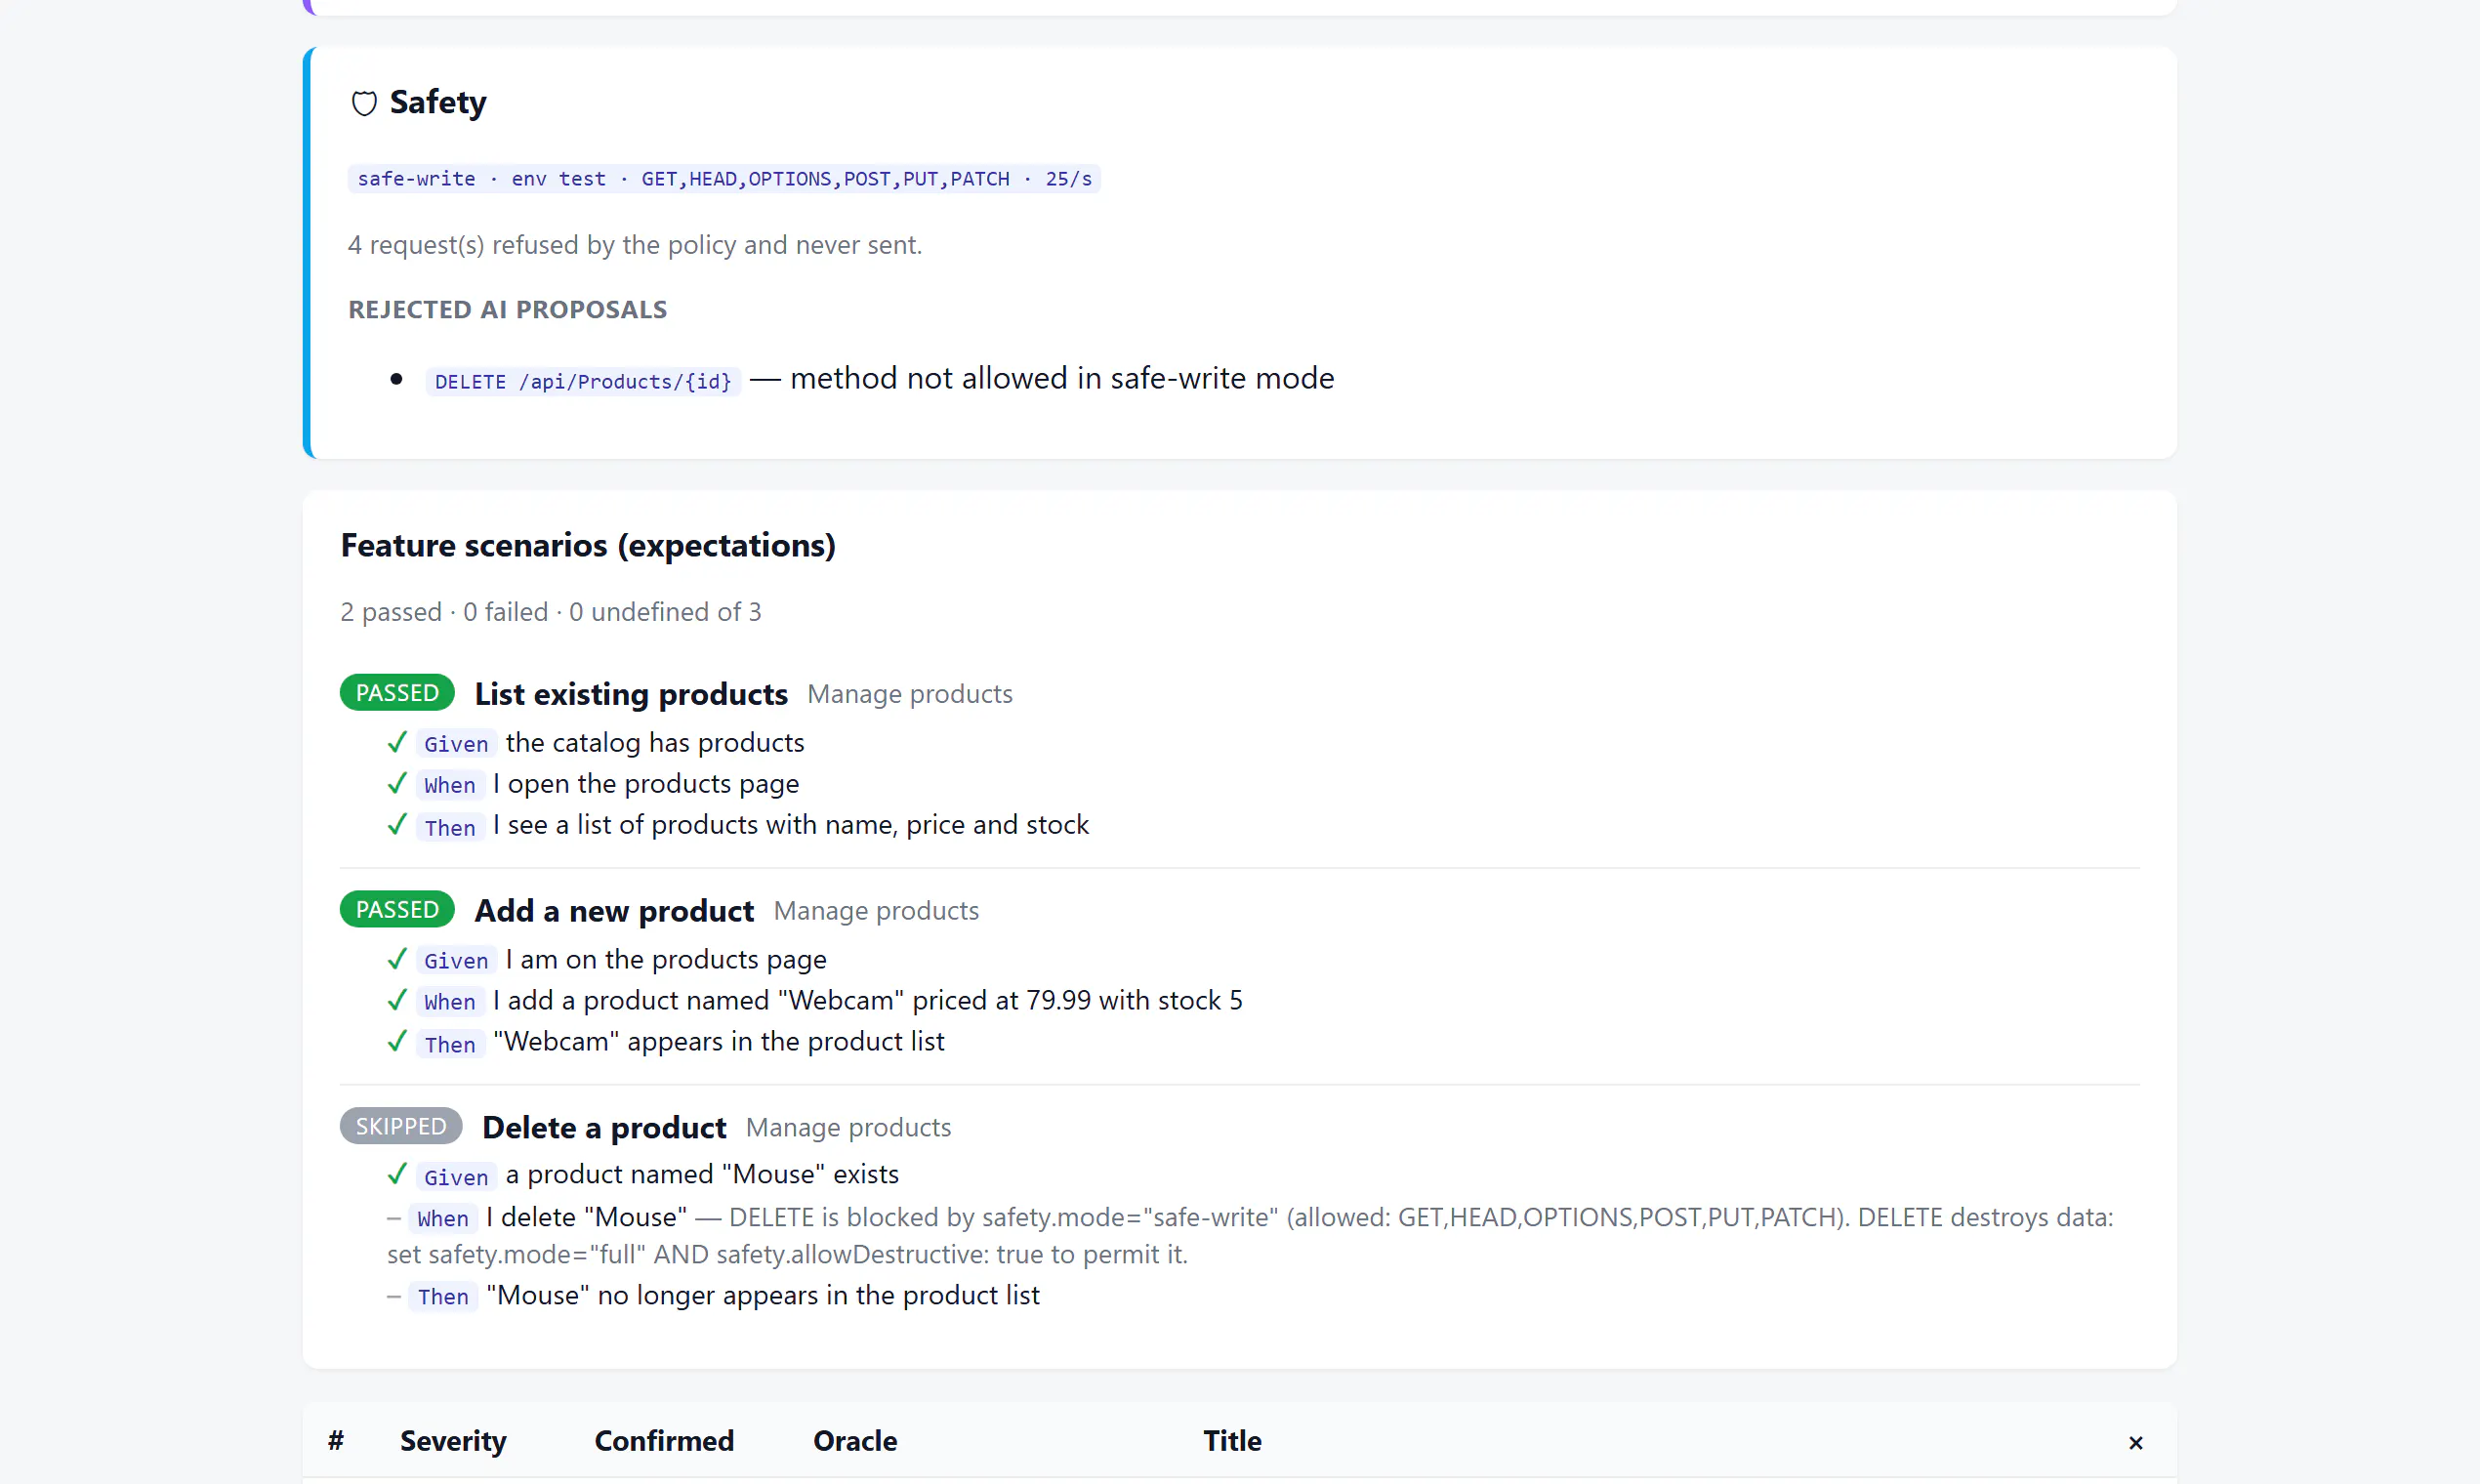
Task: Select Given keyword in 'I am on the products page'
Action: tap(456, 961)
